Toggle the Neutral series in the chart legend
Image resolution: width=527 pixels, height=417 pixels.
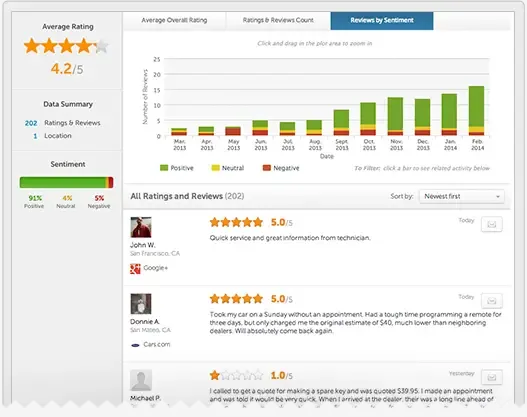click(x=228, y=168)
